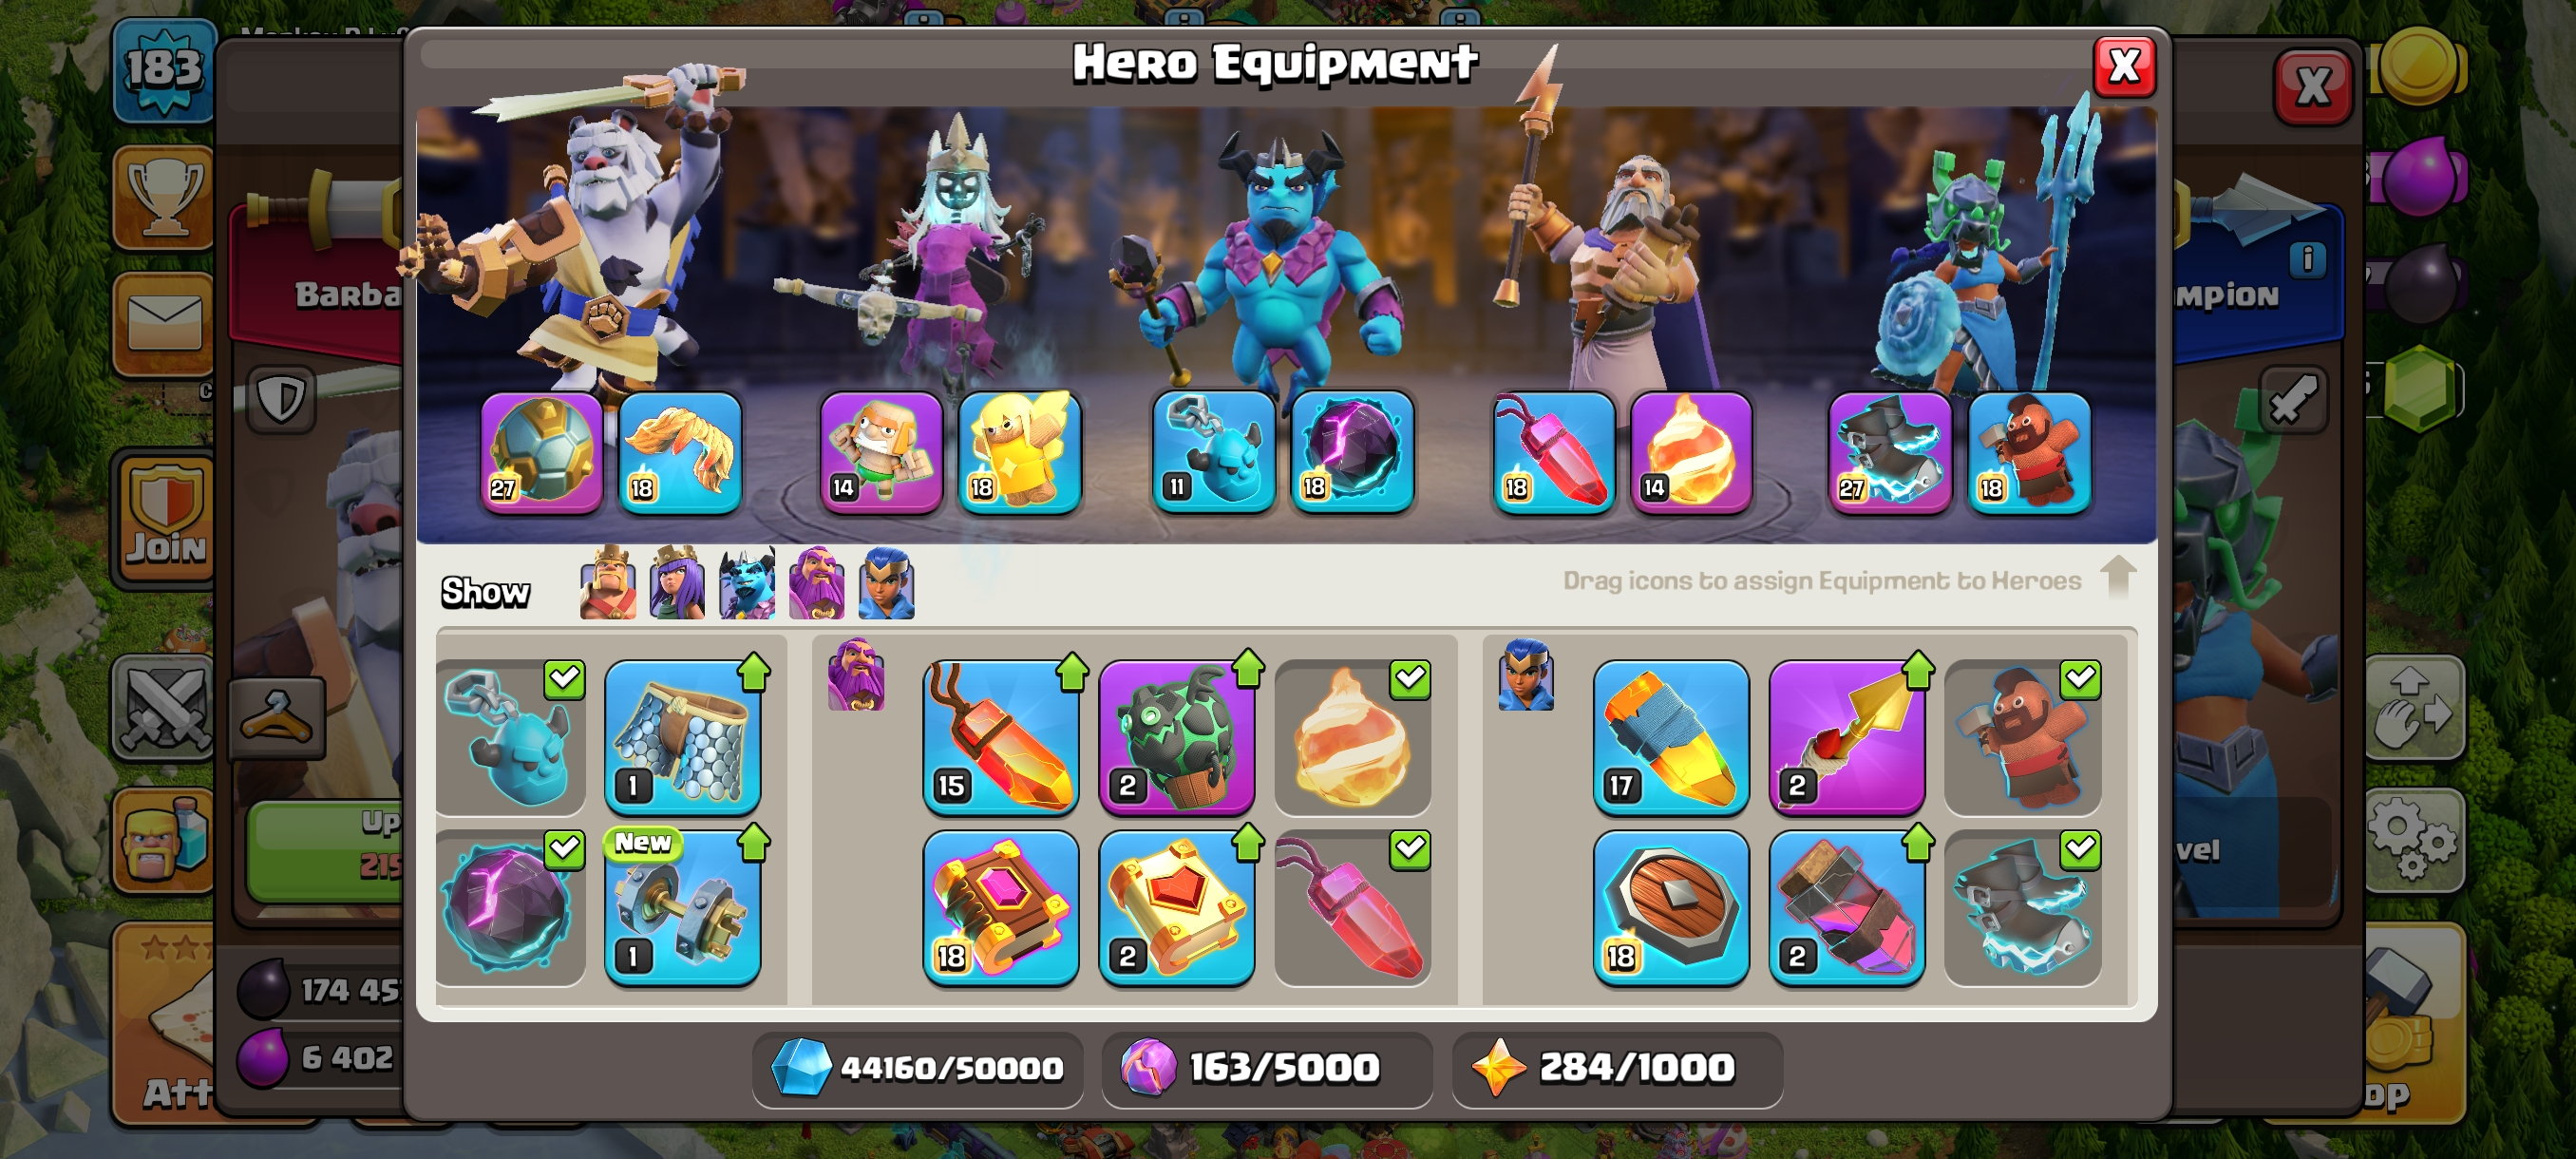Toggle Barbarian King filter in Show row

pos(608,583)
